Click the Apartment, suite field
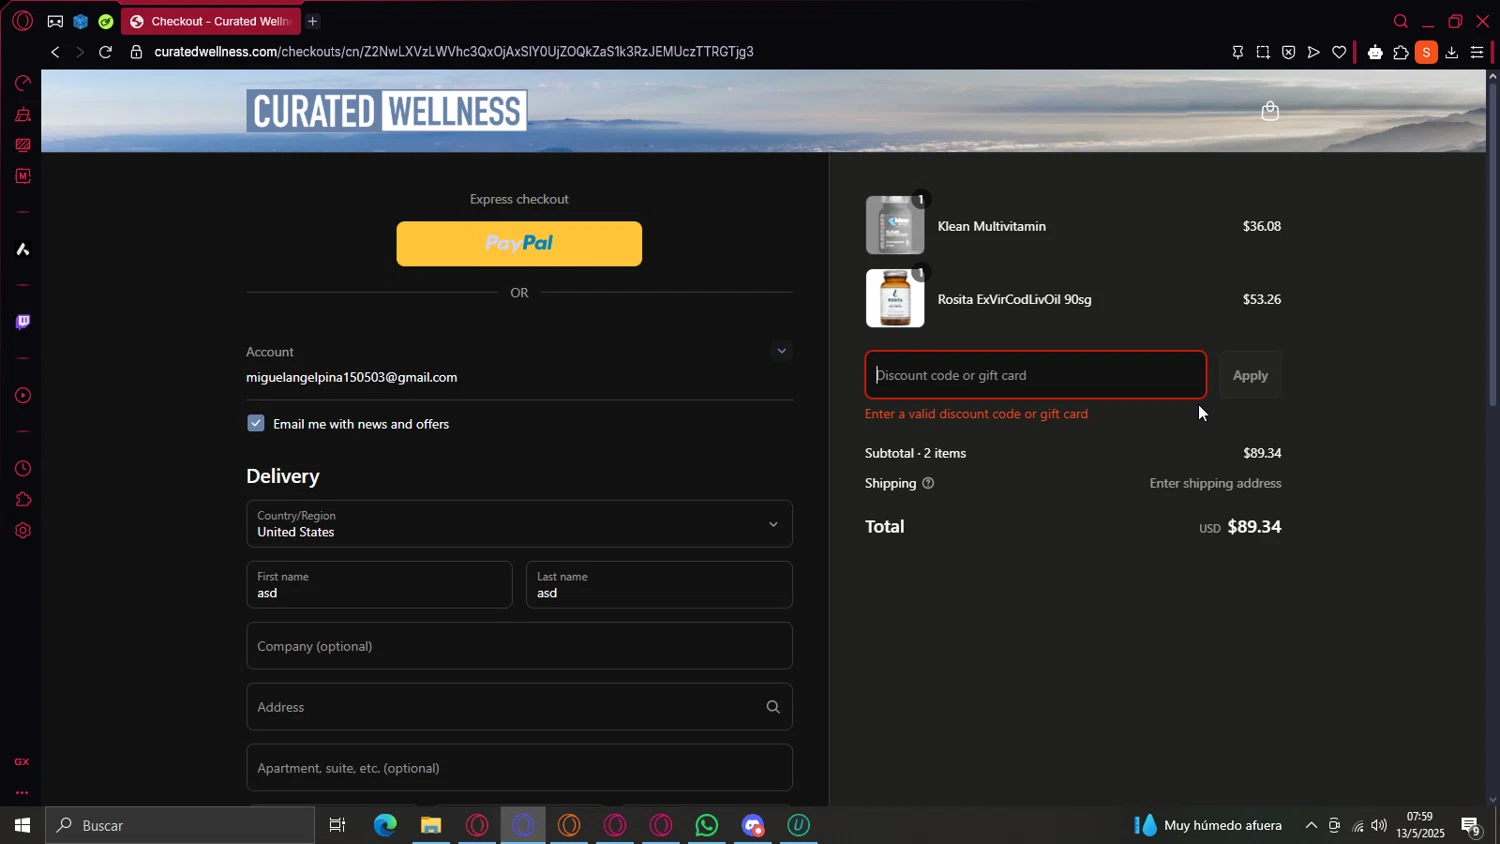Image resolution: width=1500 pixels, height=844 pixels. click(519, 768)
